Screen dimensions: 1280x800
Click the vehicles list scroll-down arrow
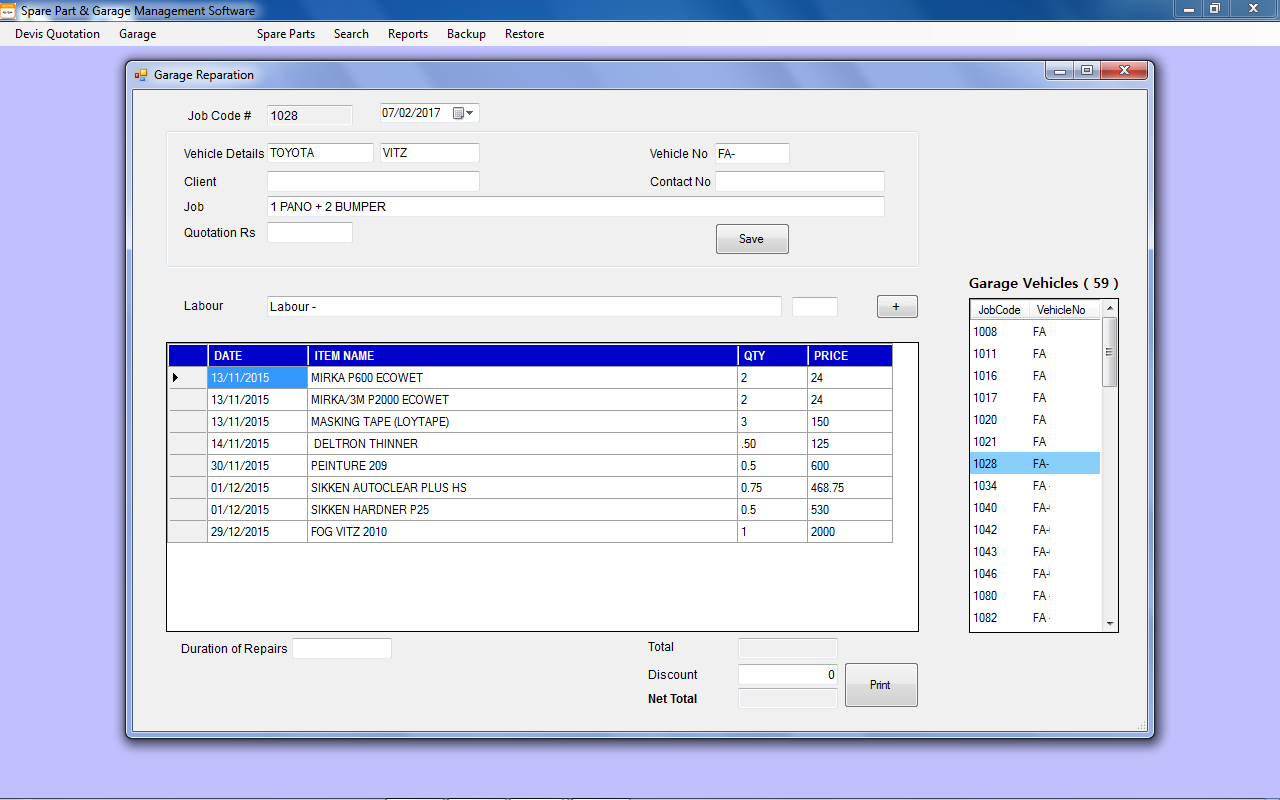coord(1109,623)
